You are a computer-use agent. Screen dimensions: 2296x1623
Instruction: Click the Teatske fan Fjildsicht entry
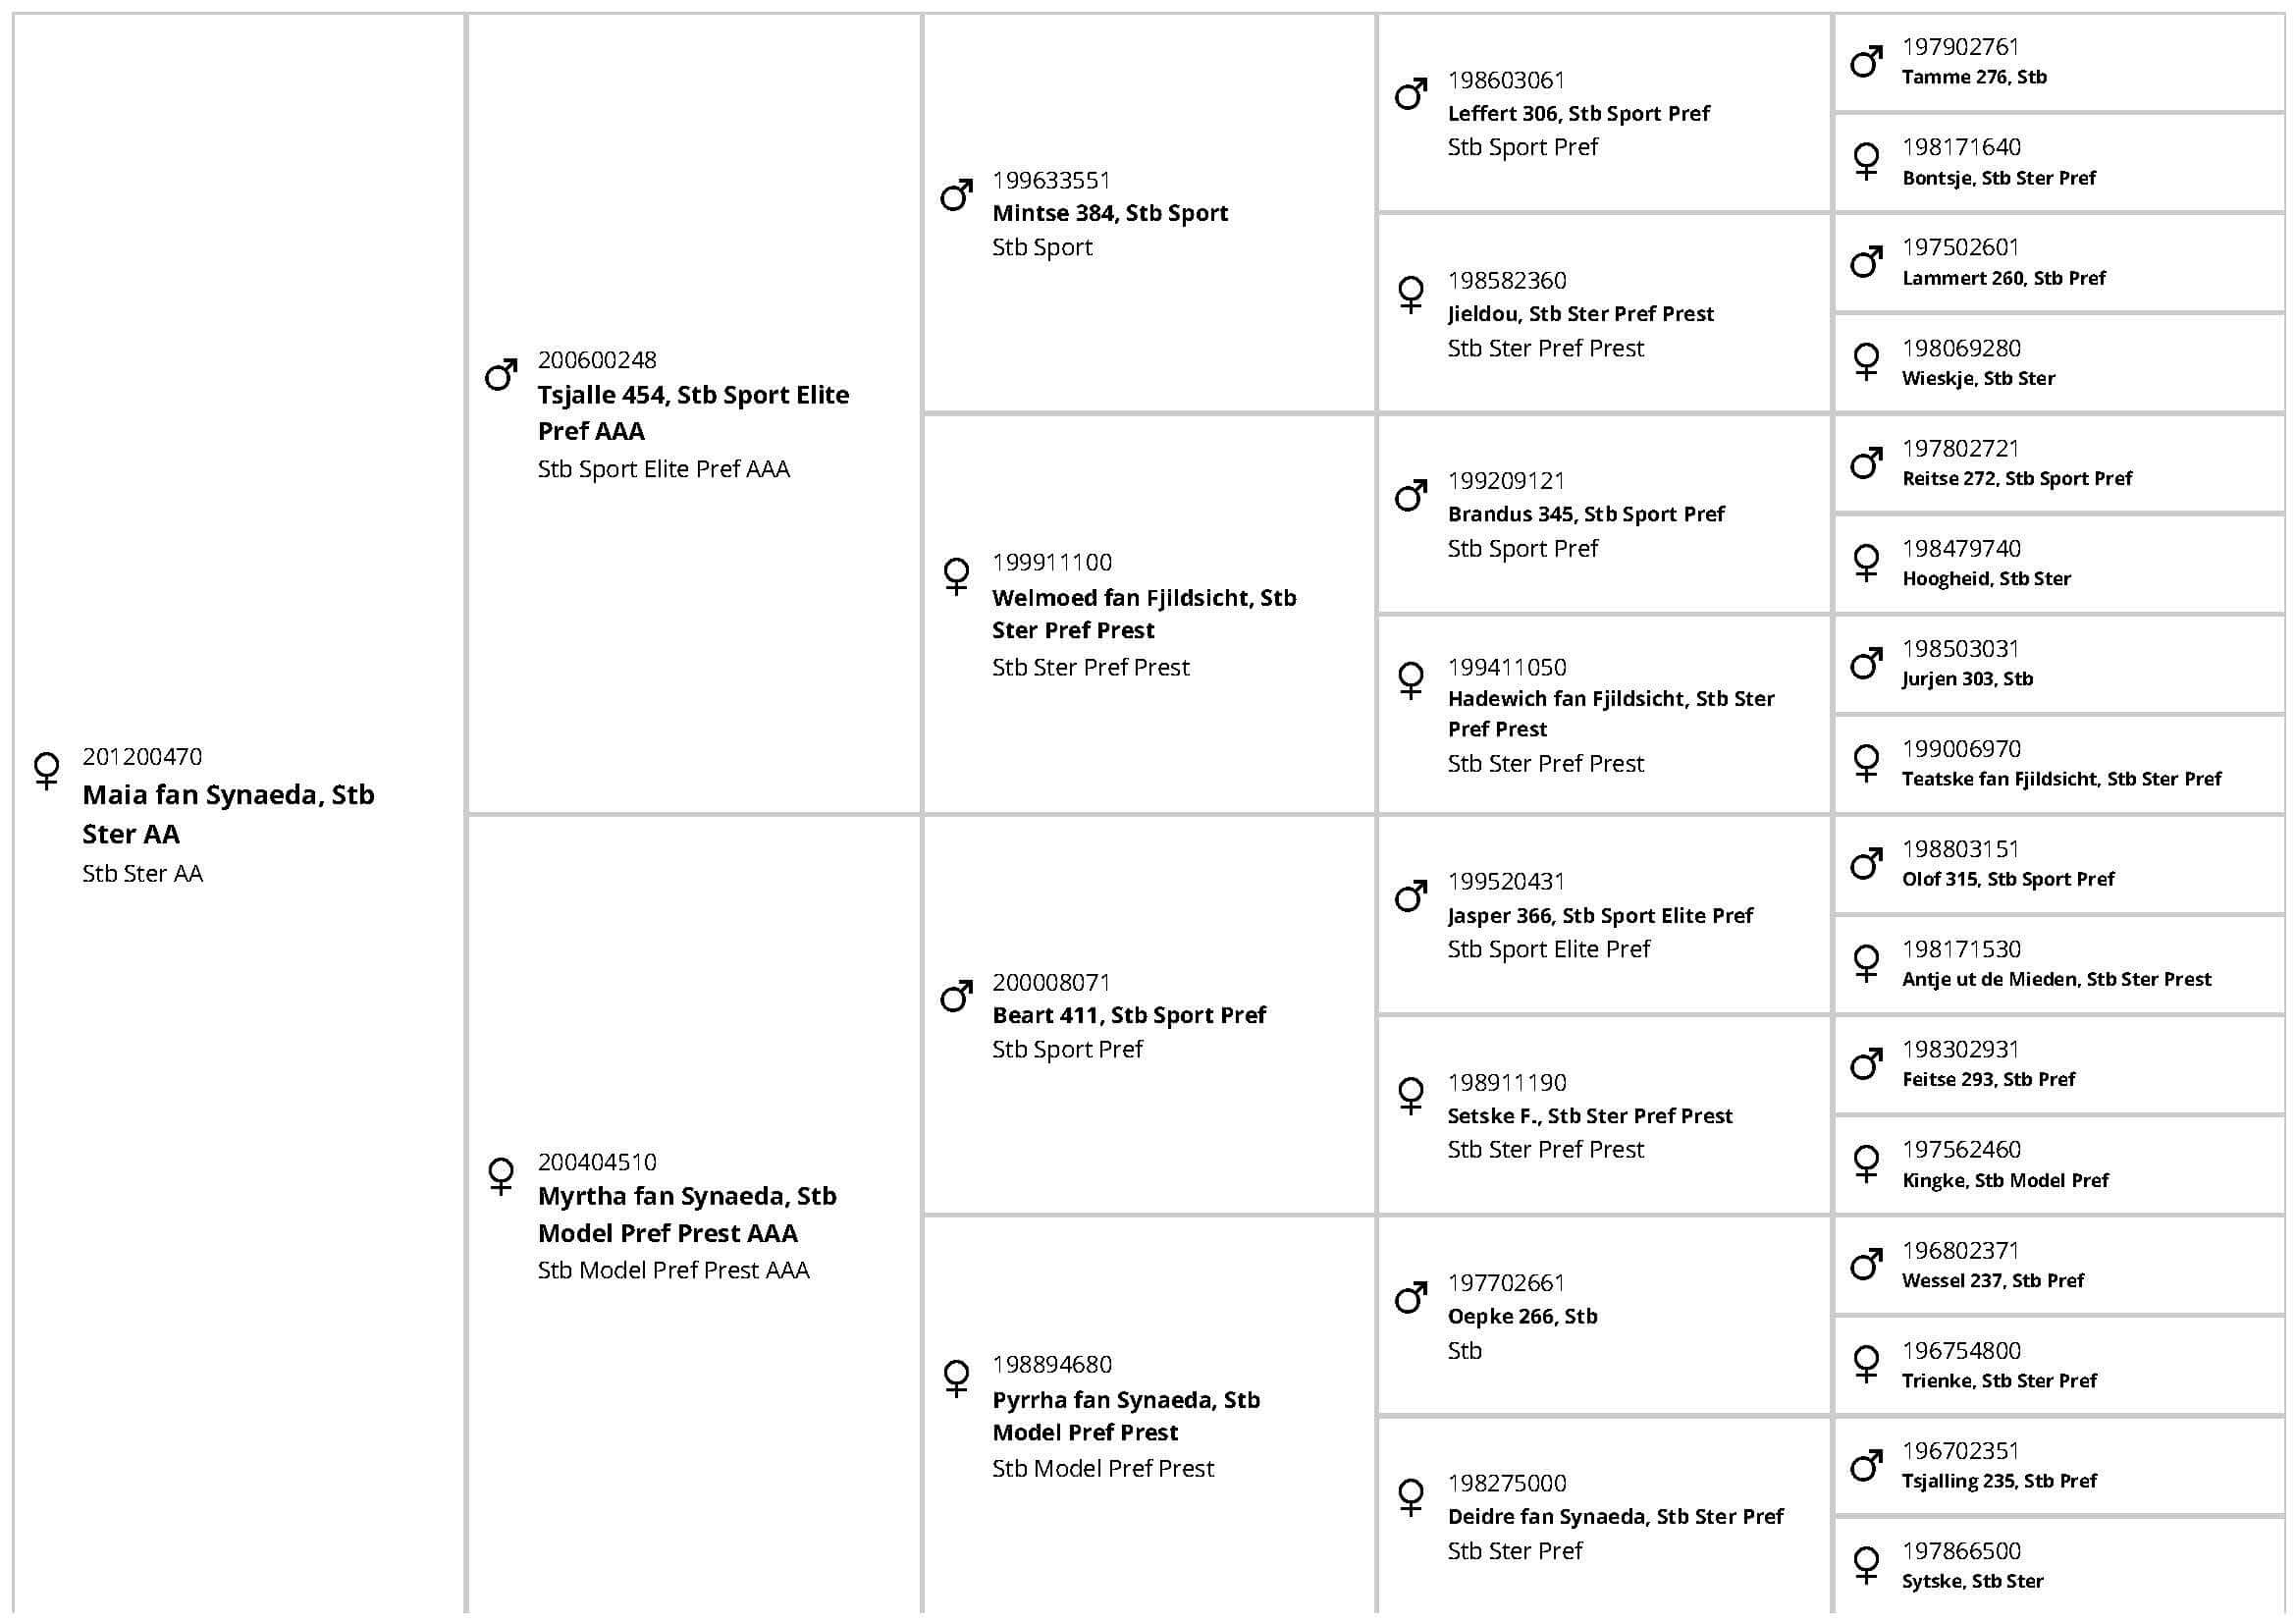pos(2061,779)
